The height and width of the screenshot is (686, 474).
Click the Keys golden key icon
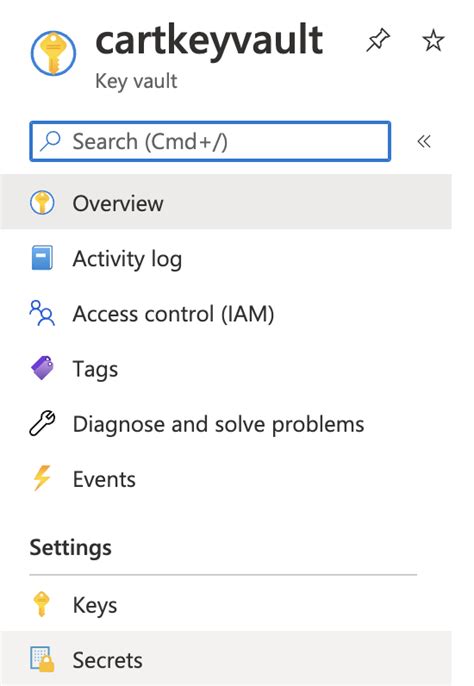(x=42, y=604)
